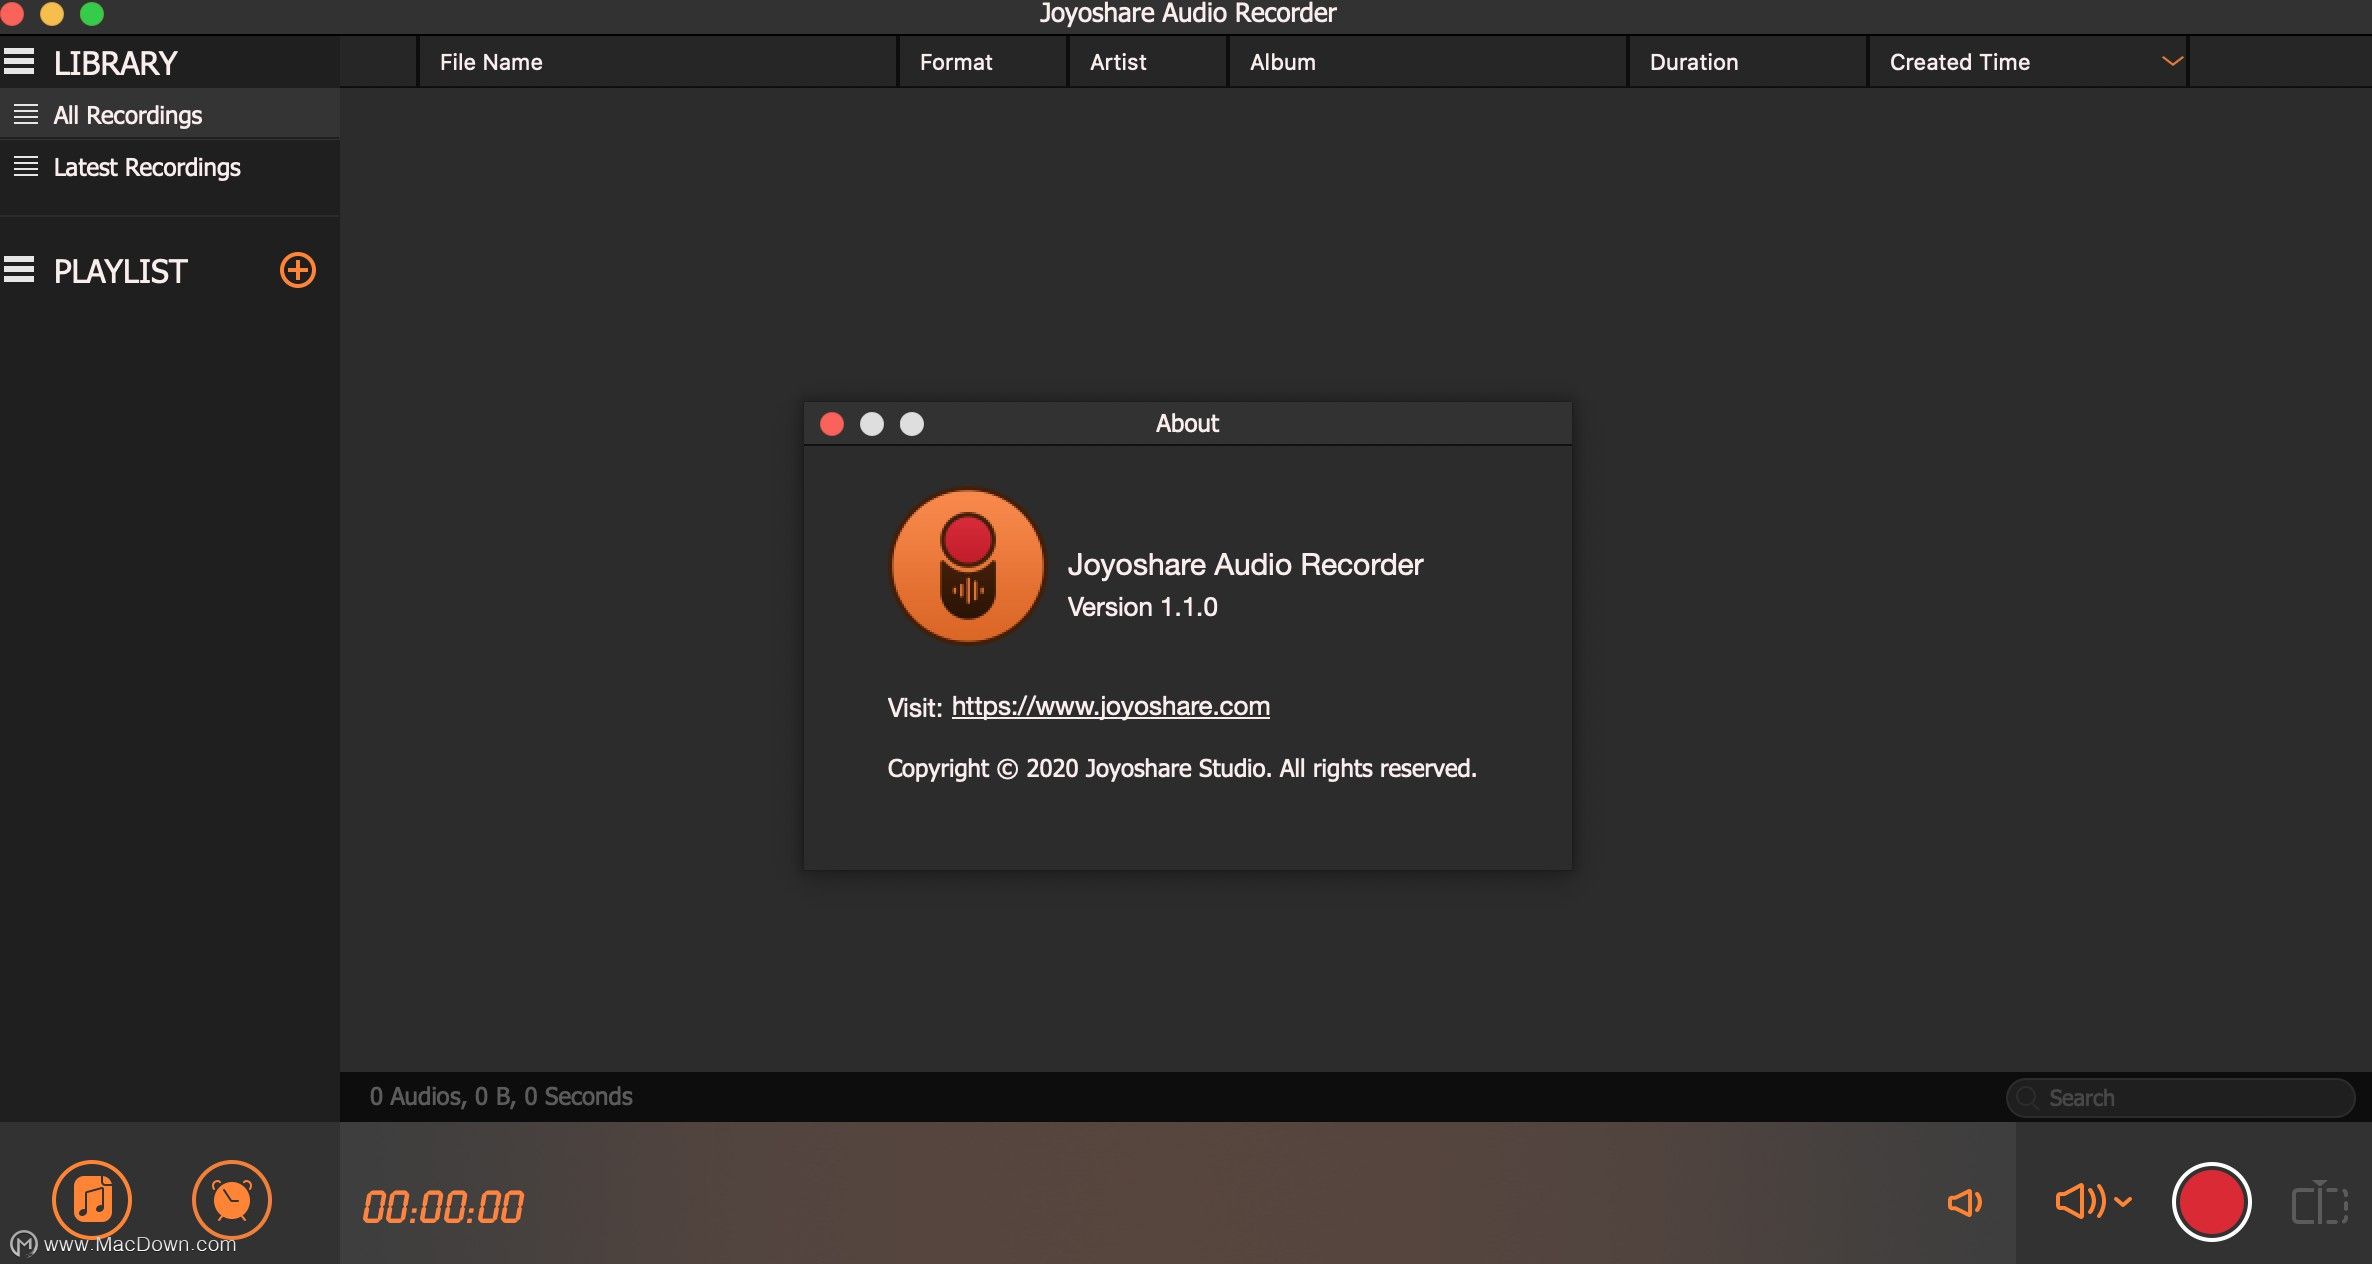
Task: Expand the system audio source dropdown arrow
Action: pyautogui.click(x=2123, y=1202)
